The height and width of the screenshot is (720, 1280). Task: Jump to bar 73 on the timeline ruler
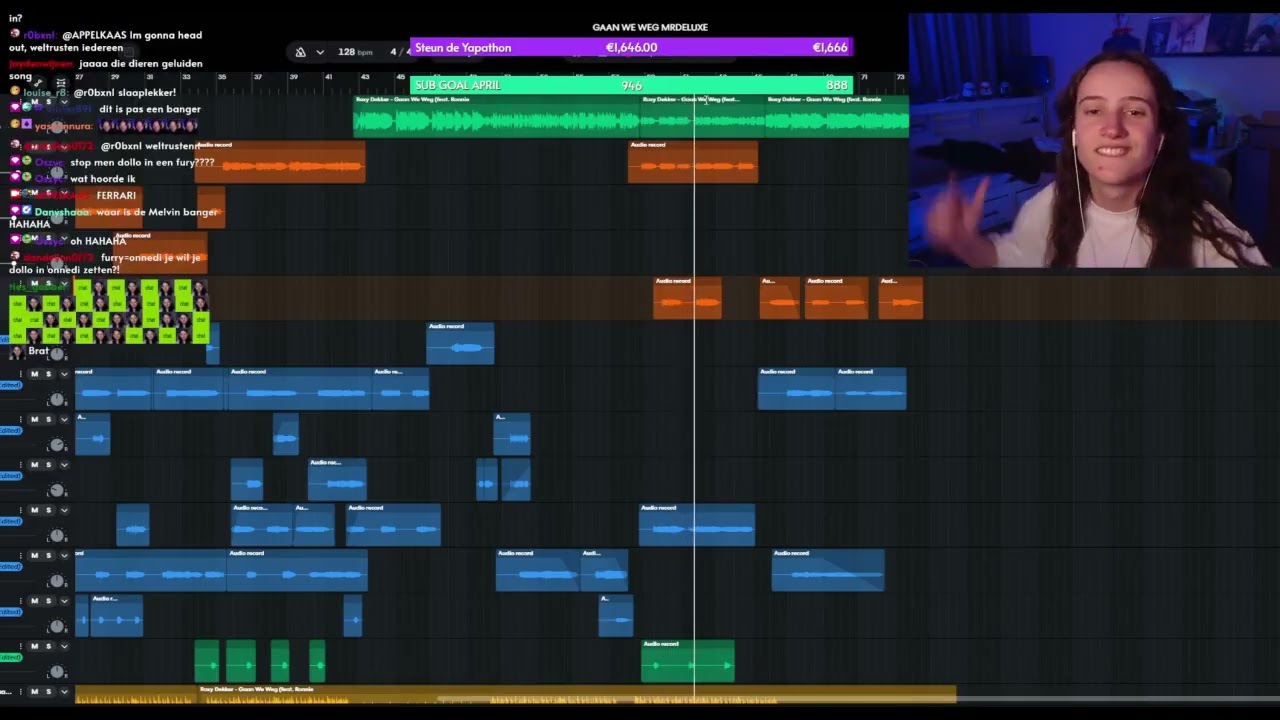point(901,77)
